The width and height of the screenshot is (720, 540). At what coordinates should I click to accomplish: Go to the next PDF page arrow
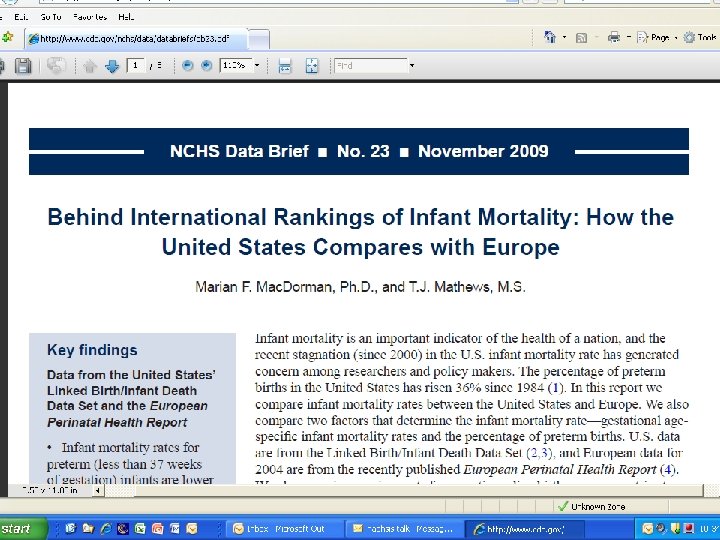112,66
